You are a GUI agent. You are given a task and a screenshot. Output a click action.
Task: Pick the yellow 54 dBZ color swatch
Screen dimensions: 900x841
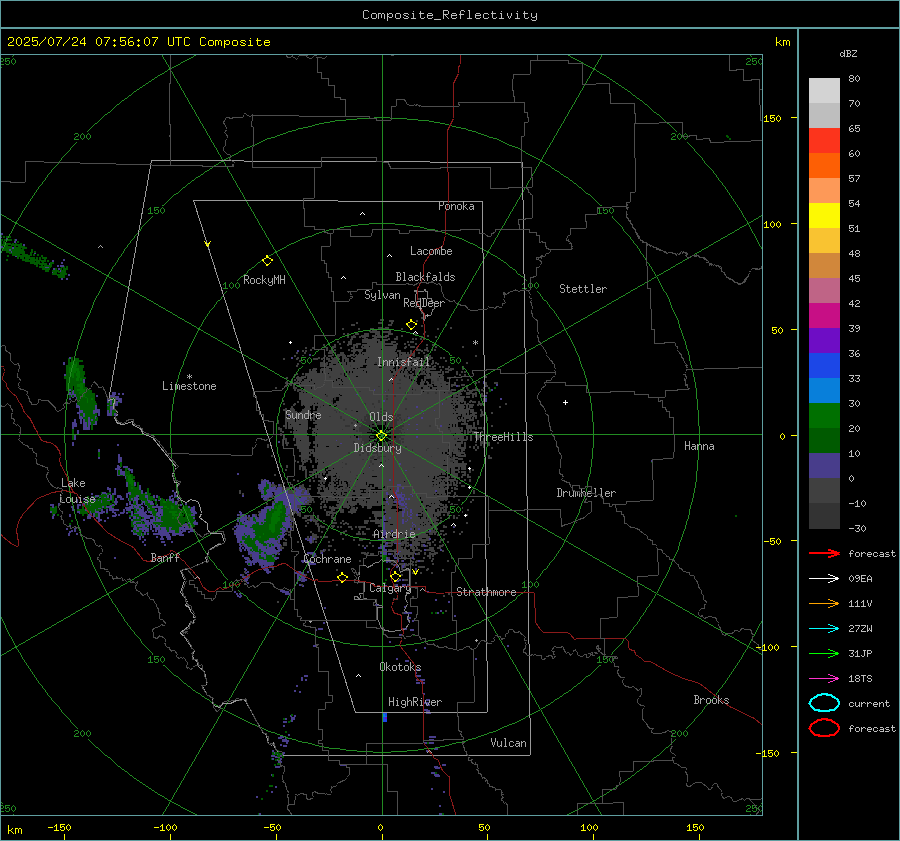tap(824, 215)
